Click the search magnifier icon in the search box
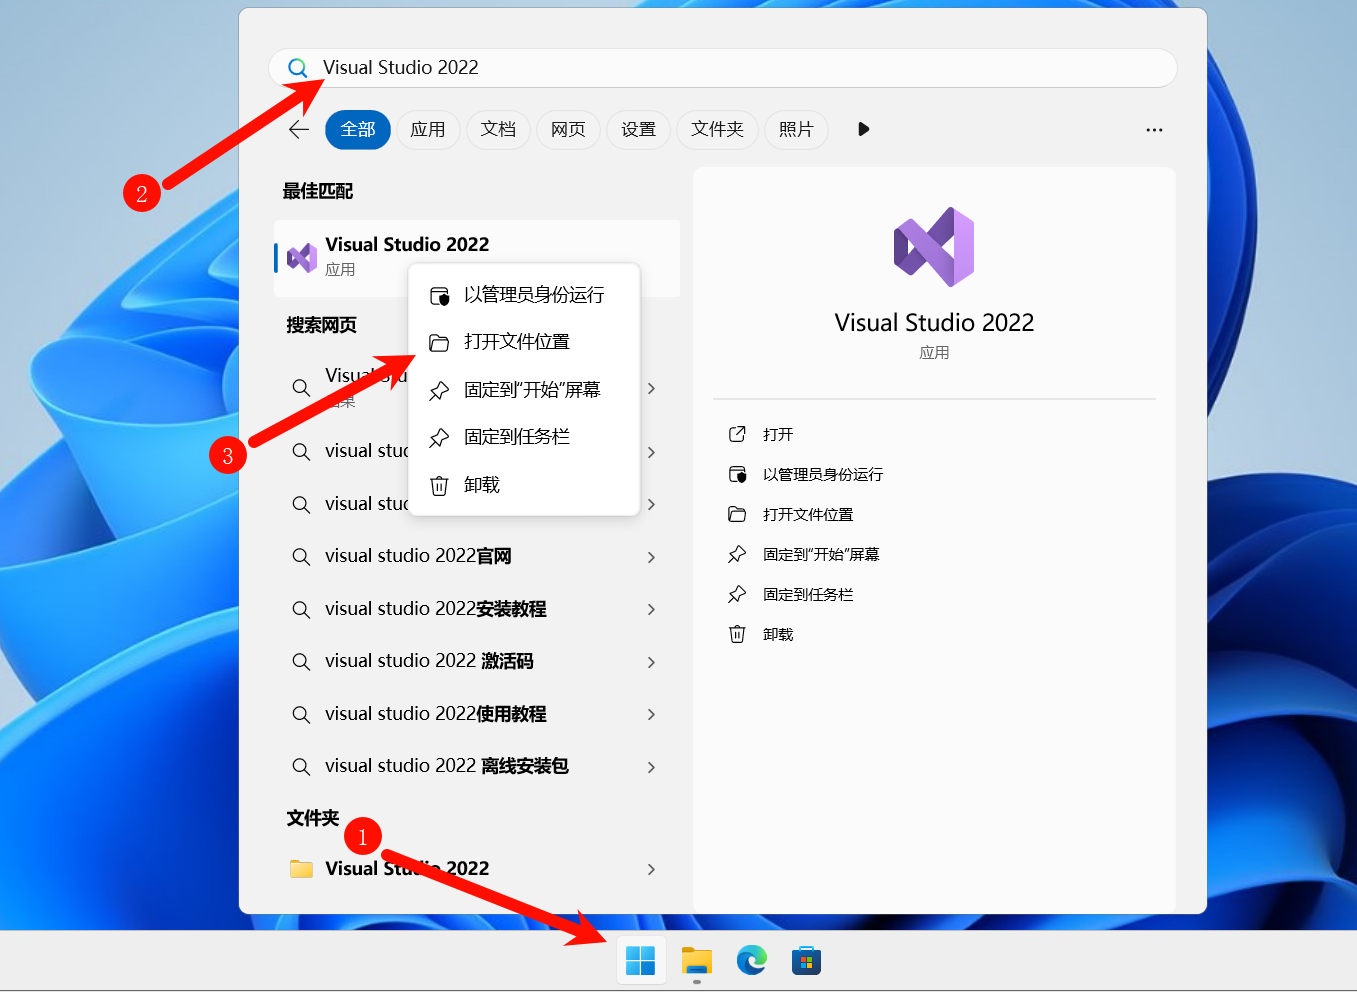1357x992 pixels. click(x=297, y=68)
